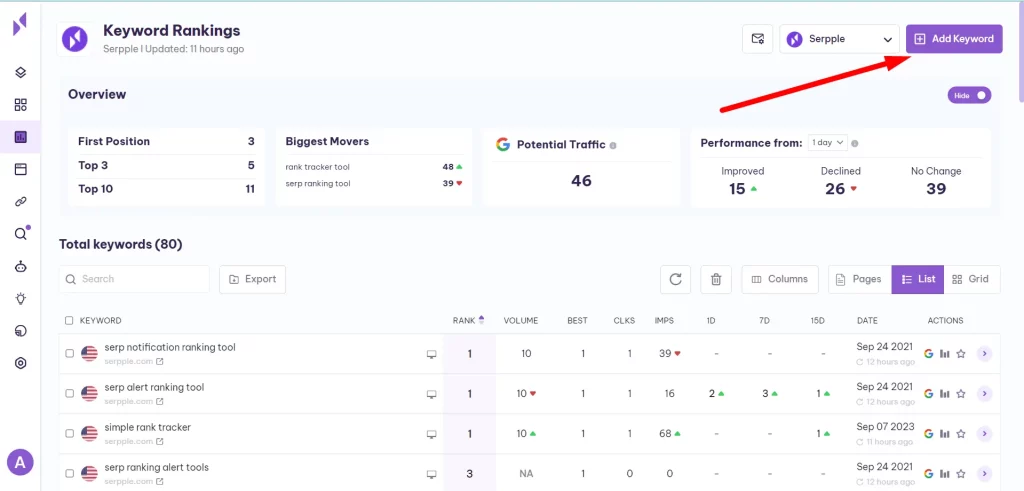Sort by IMPS column header
Image resolution: width=1024 pixels, height=491 pixels.
tap(664, 321)
